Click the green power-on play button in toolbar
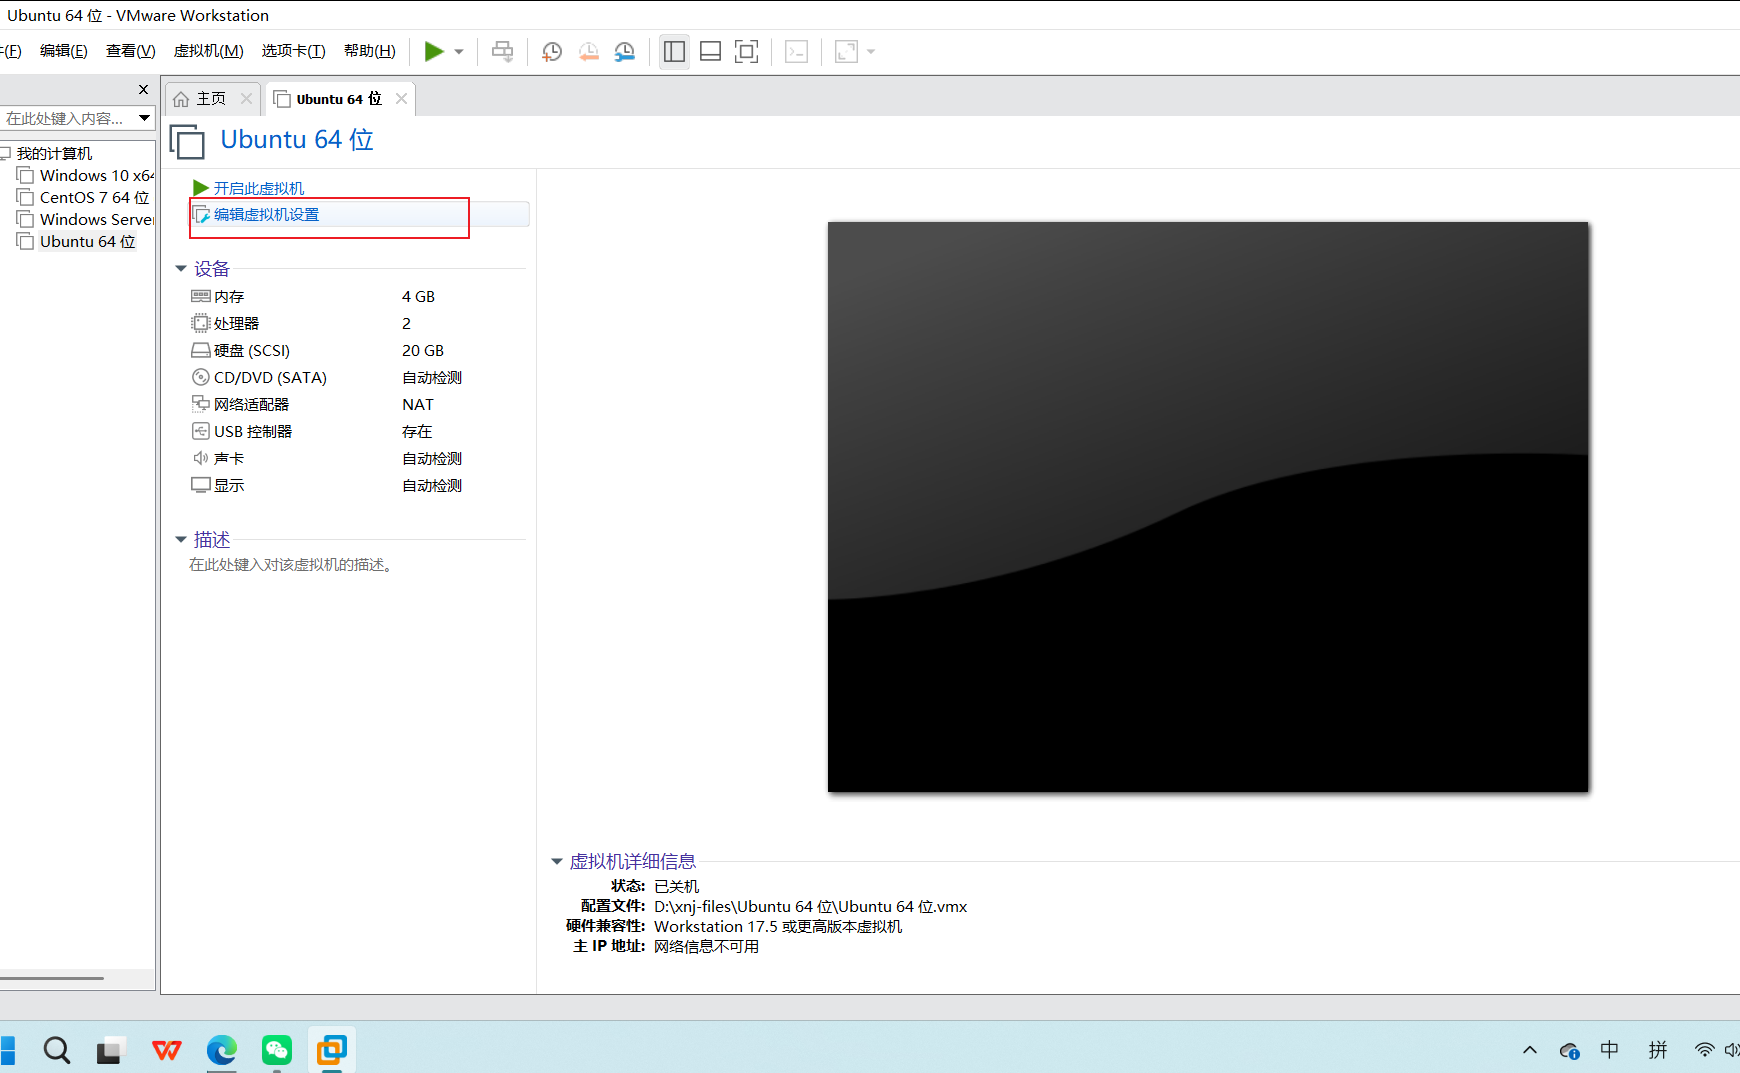 [x=434, y=51]
